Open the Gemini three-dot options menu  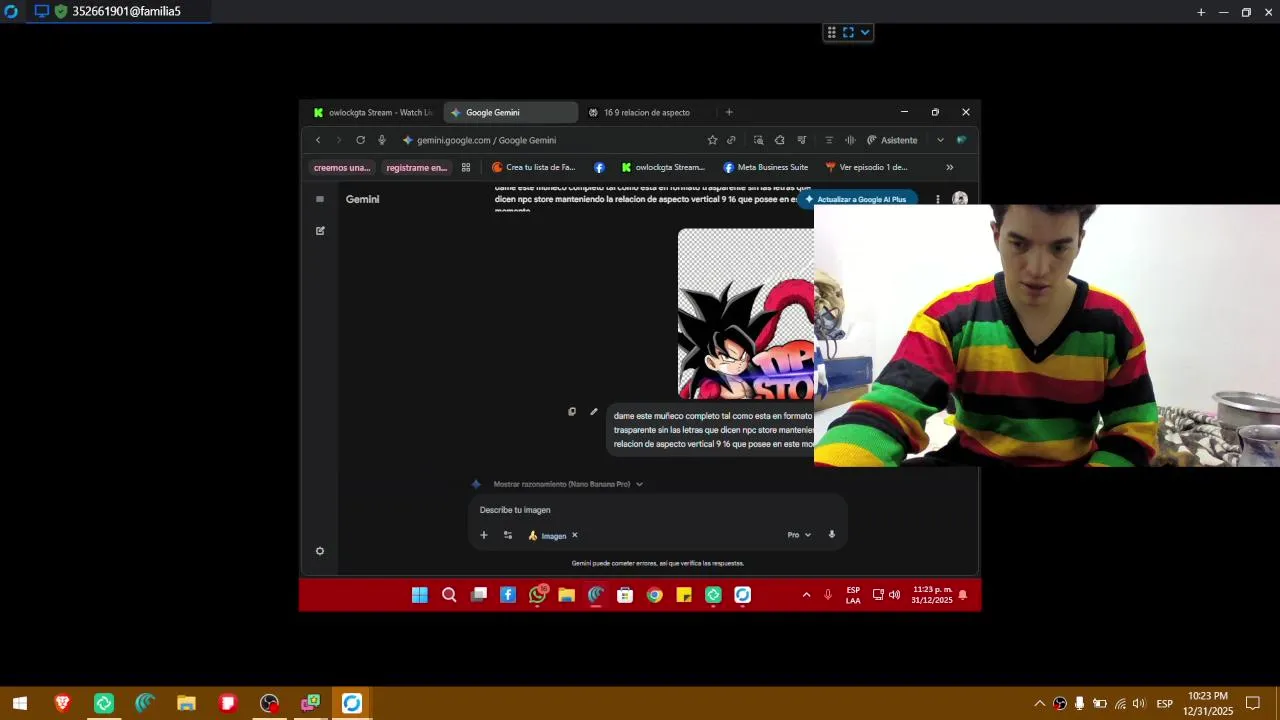pos(937,199)
